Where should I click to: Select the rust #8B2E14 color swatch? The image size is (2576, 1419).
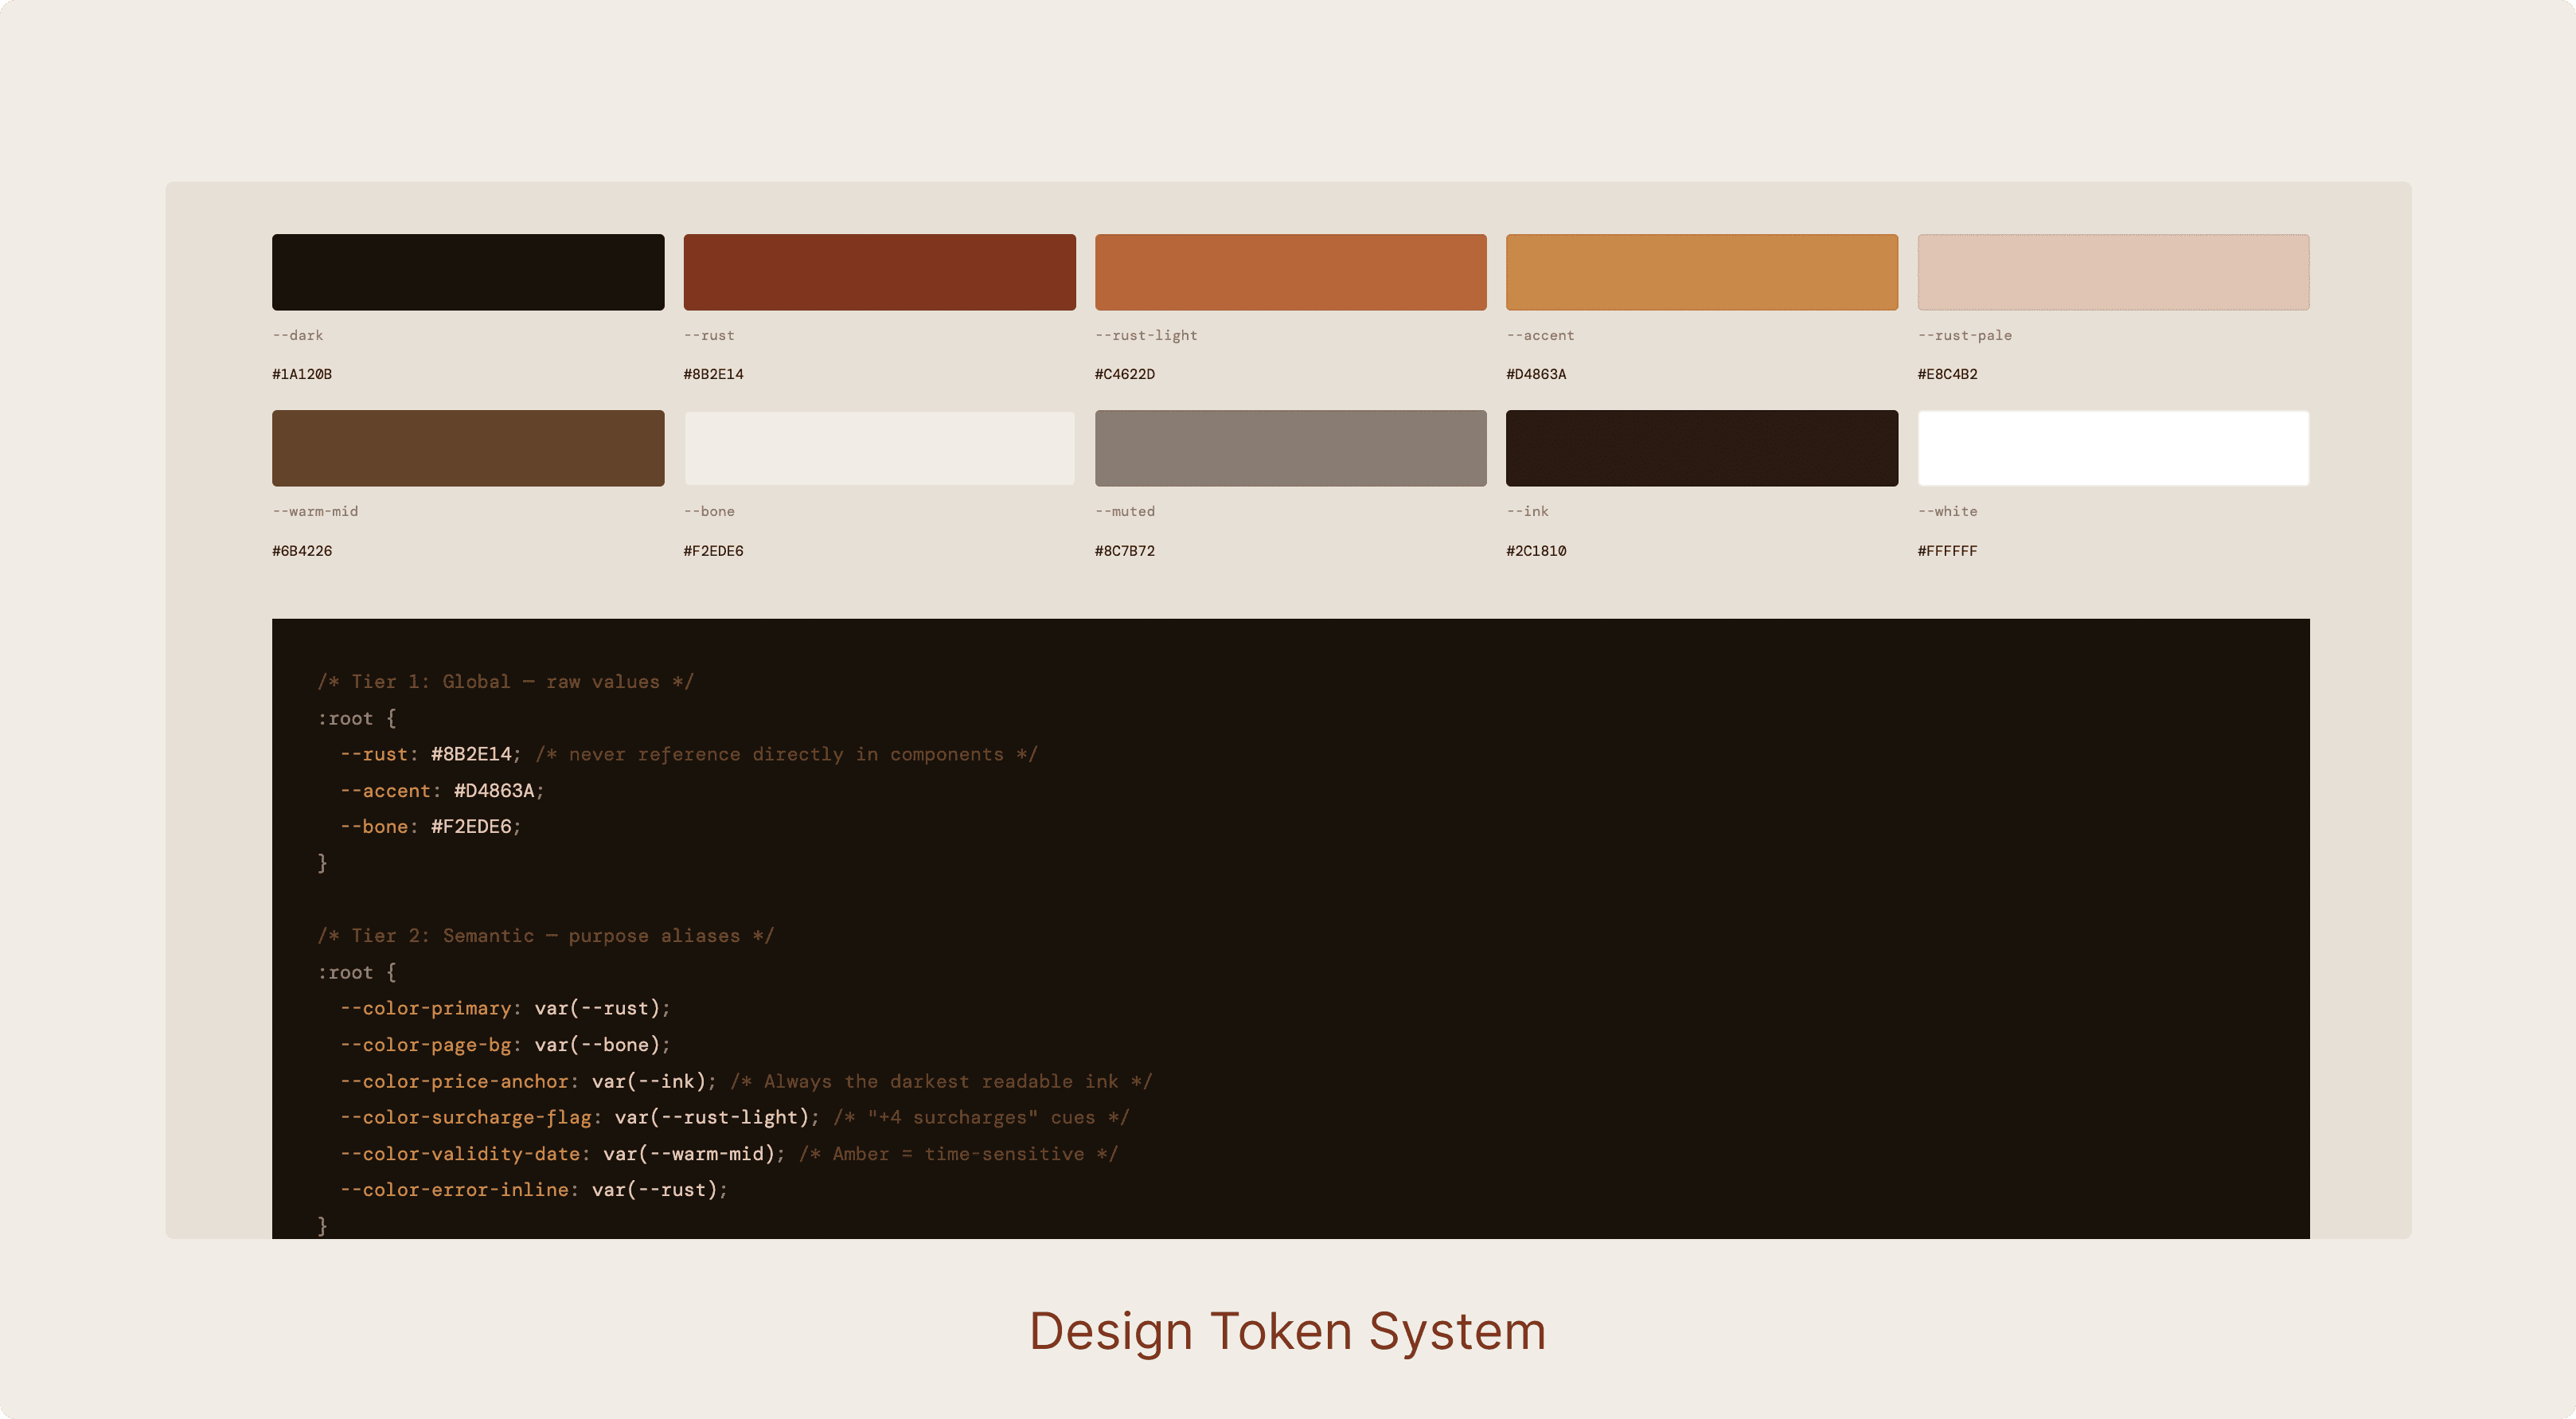click(879, 272)
